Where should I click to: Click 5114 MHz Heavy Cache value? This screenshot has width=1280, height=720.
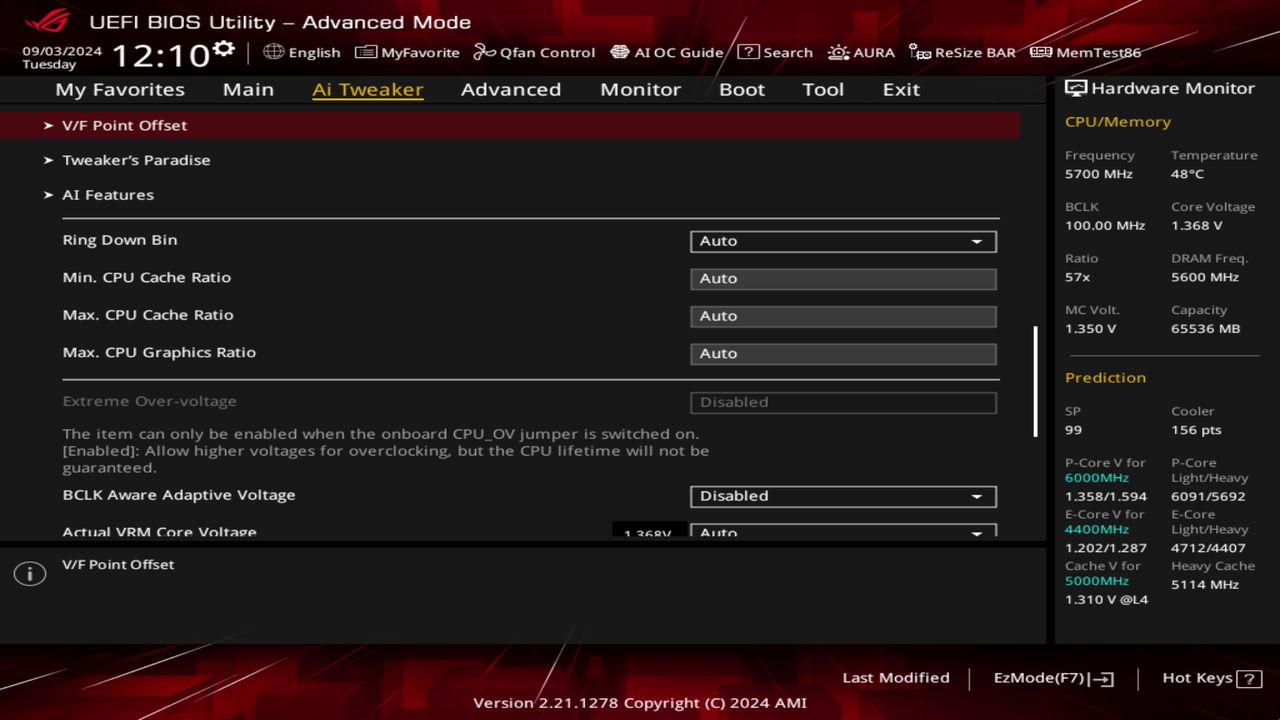[1205, 584]
